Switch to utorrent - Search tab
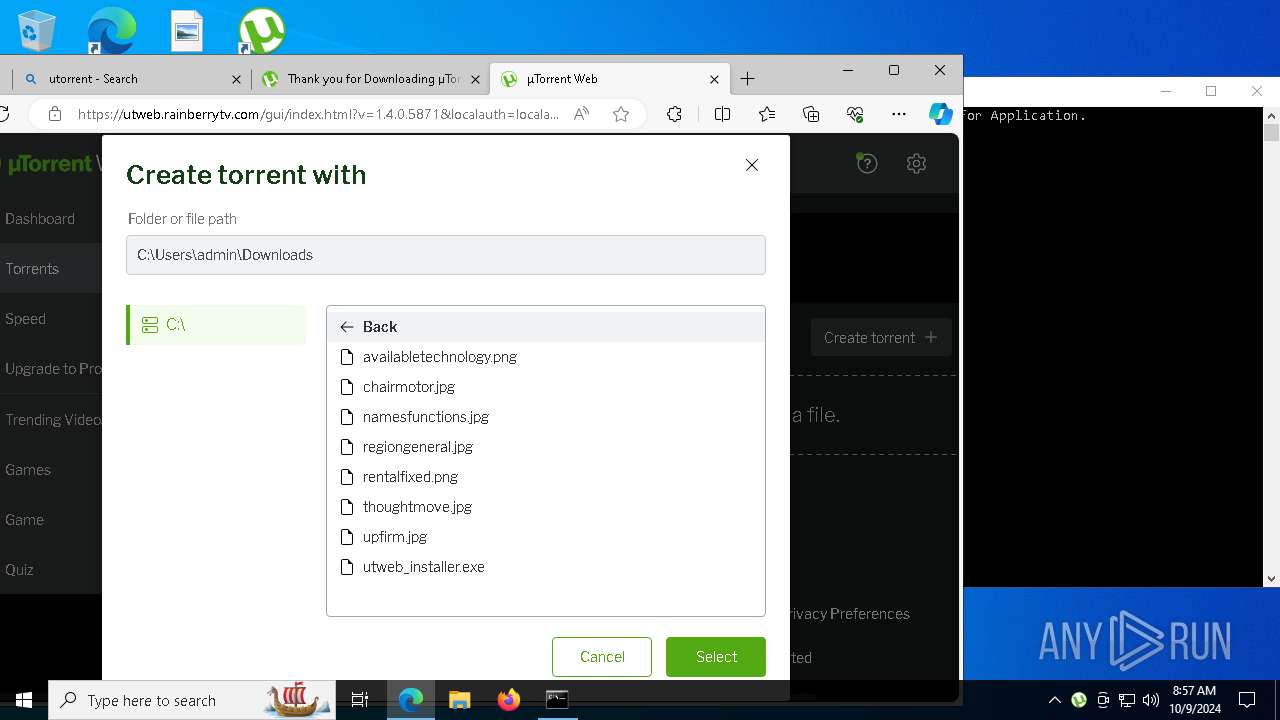The width and height of the screenshot is (1280, 720). [x=130, y=79]
